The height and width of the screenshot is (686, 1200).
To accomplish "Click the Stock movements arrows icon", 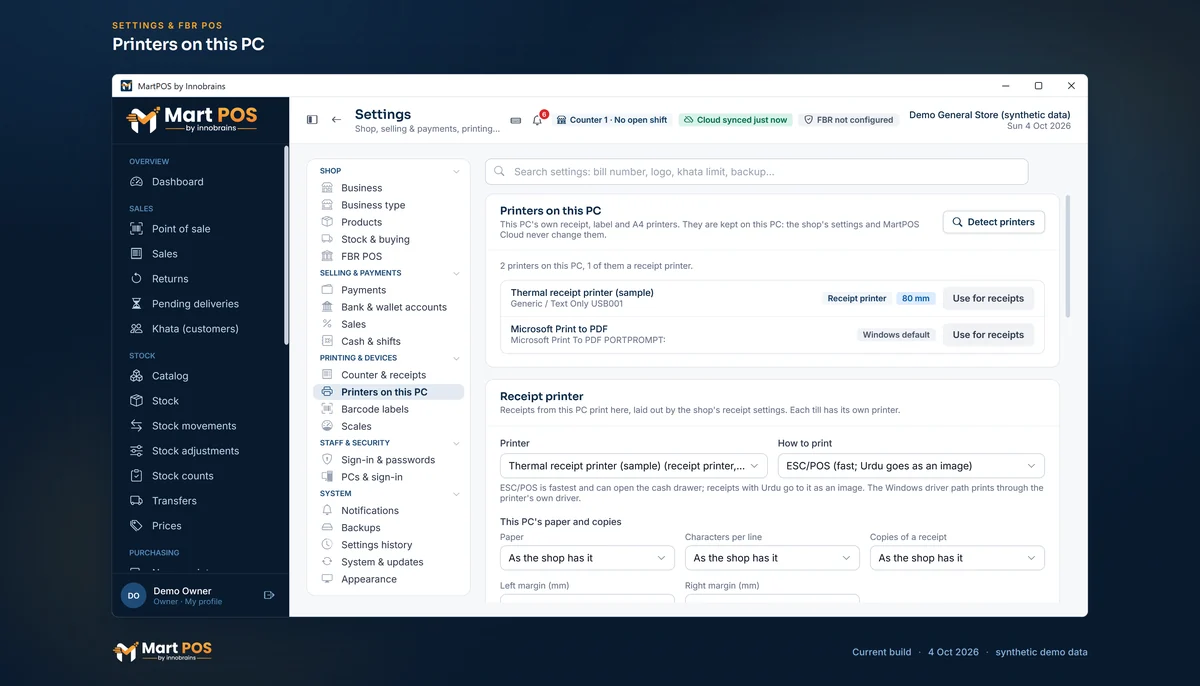I will 136,426.
